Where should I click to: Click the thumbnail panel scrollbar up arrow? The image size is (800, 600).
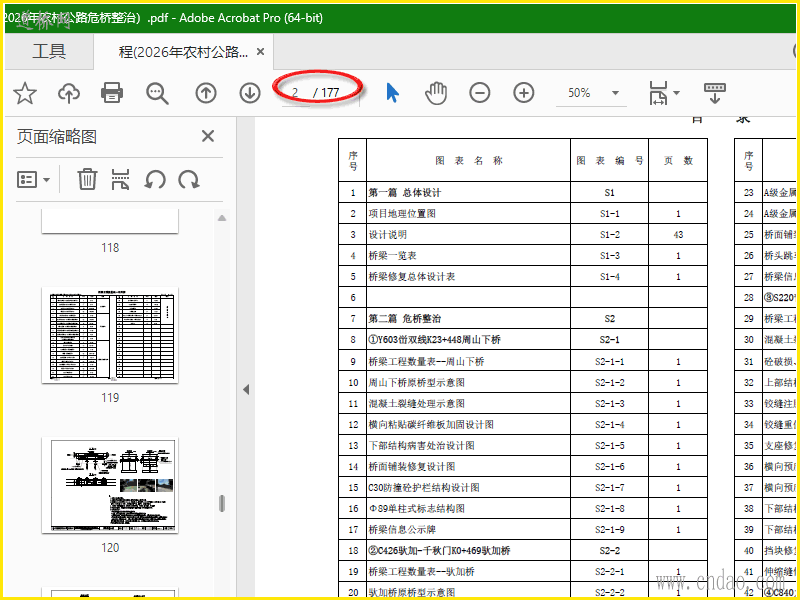[221, 218]
